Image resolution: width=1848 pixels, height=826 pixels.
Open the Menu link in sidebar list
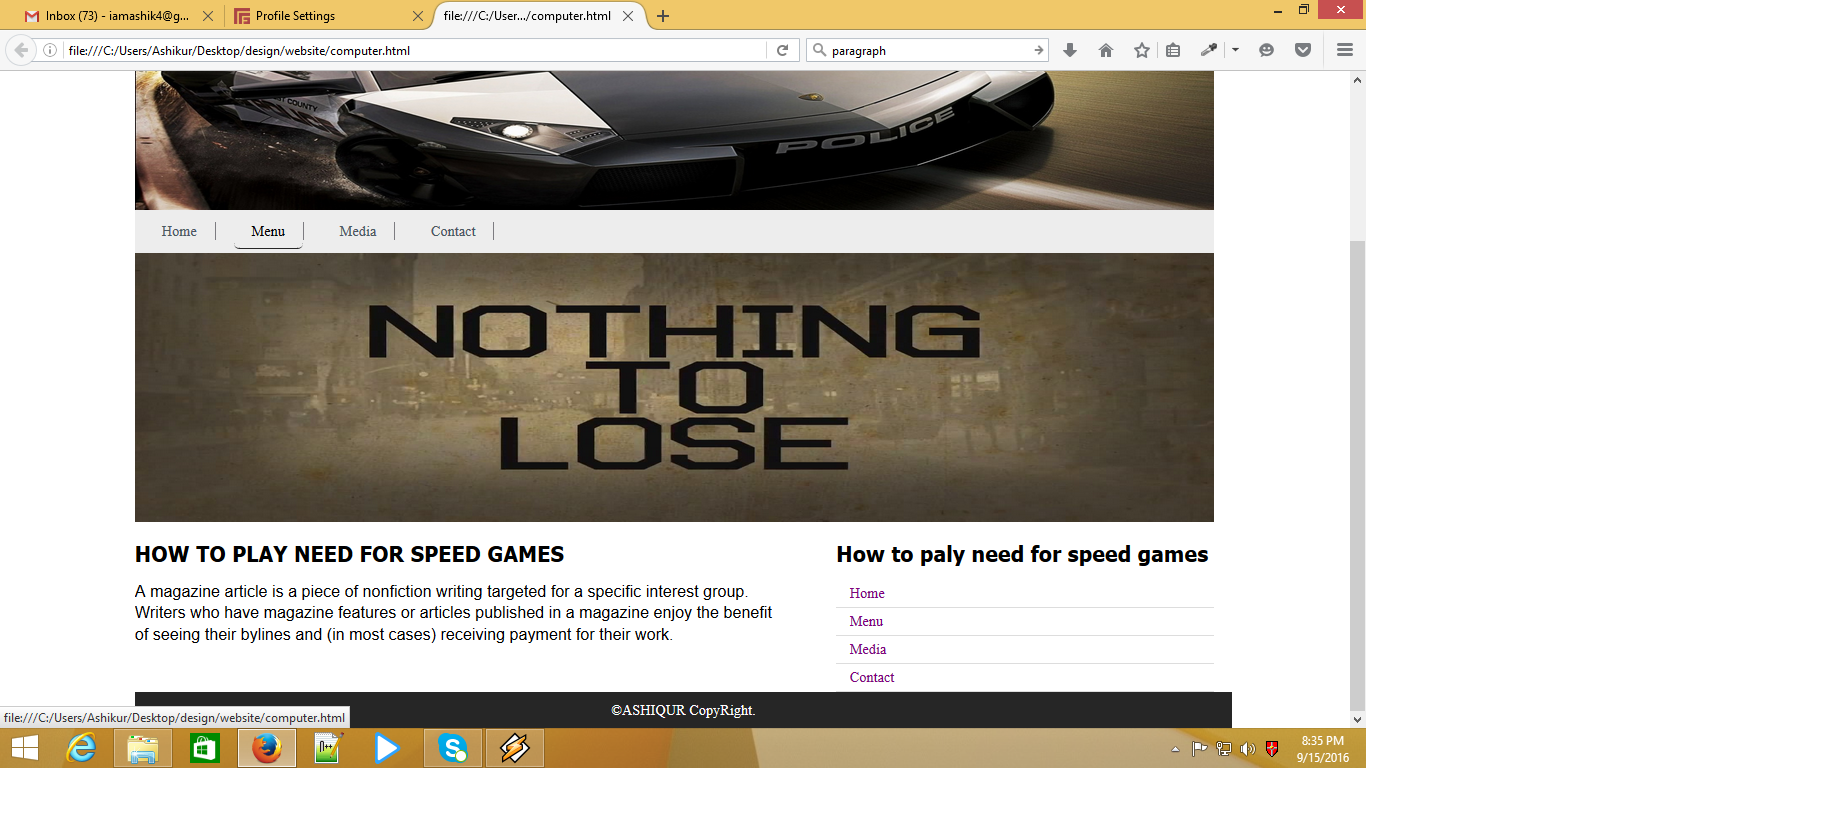click(x=866, y=621)
